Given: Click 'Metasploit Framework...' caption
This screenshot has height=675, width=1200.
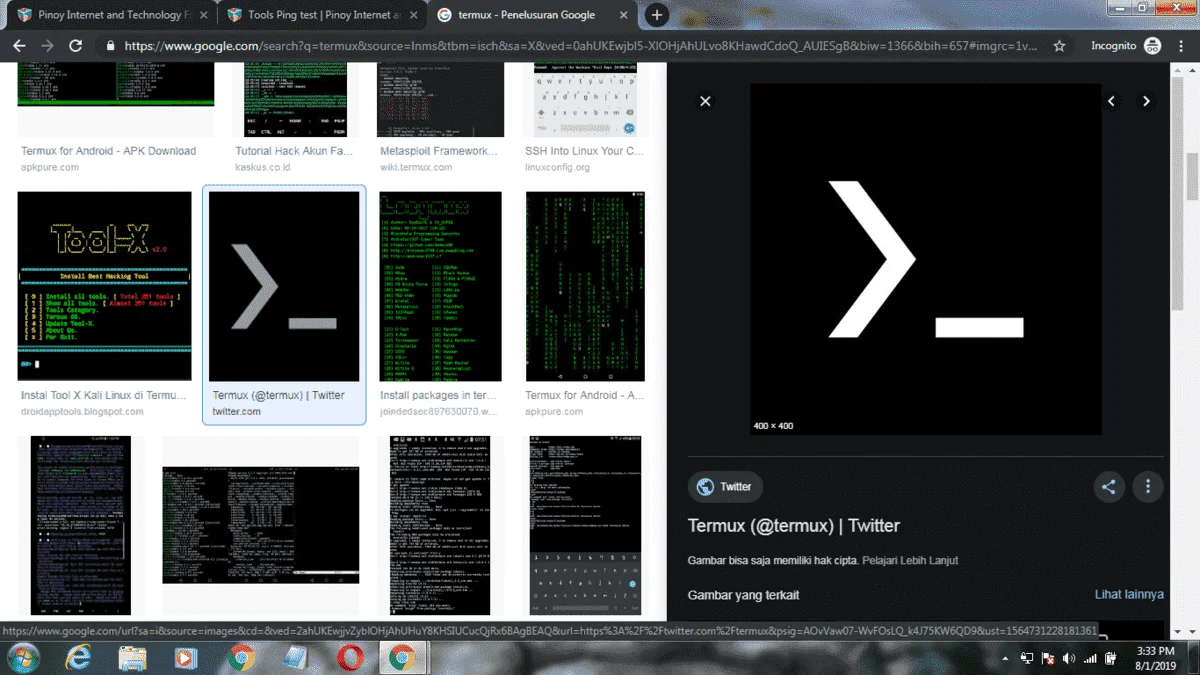Looking at the screenshot, I should click(438, 151).
